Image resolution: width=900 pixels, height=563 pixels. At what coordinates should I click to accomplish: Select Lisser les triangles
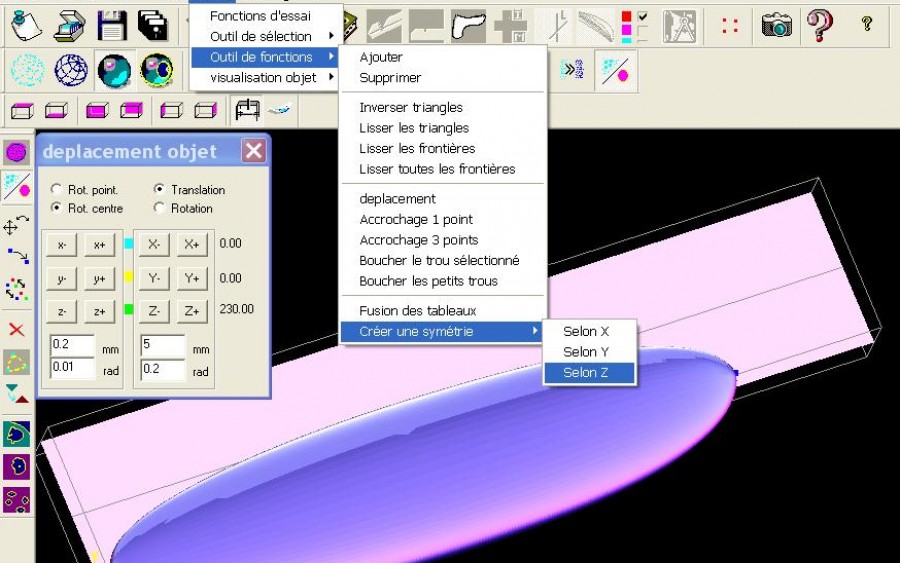[x=414, y=128]
